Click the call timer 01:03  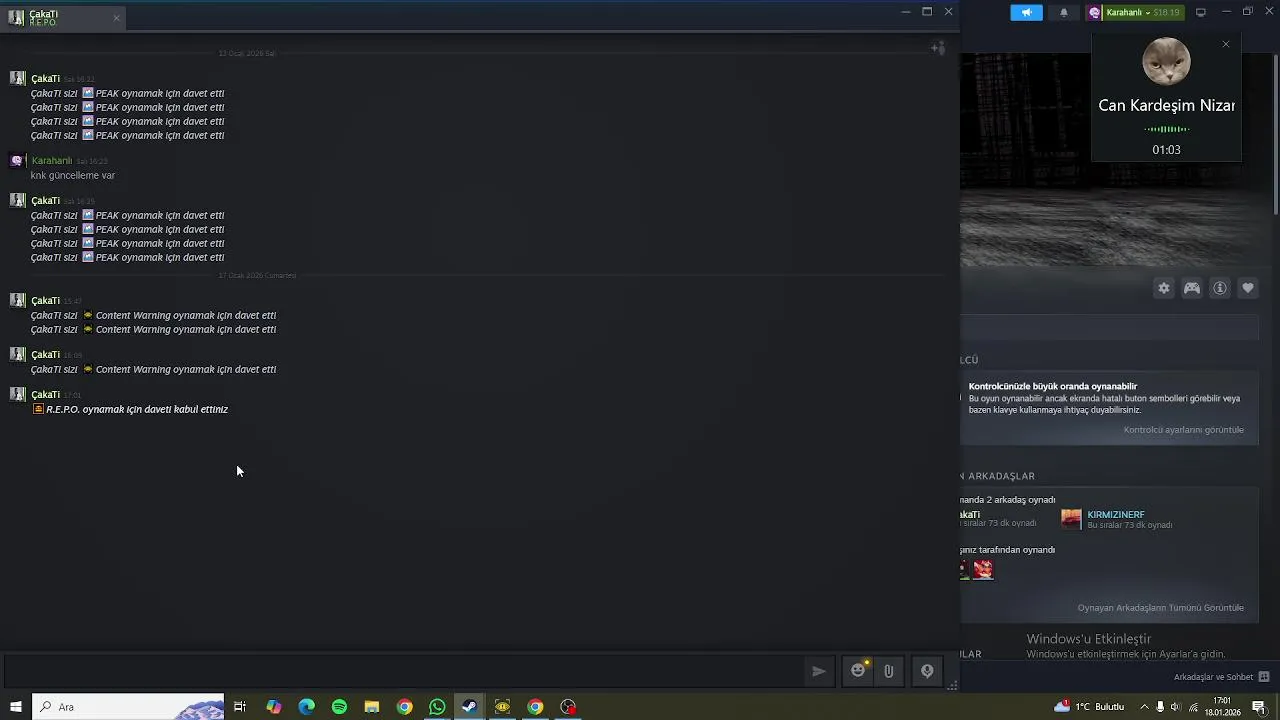(1166, 150)
